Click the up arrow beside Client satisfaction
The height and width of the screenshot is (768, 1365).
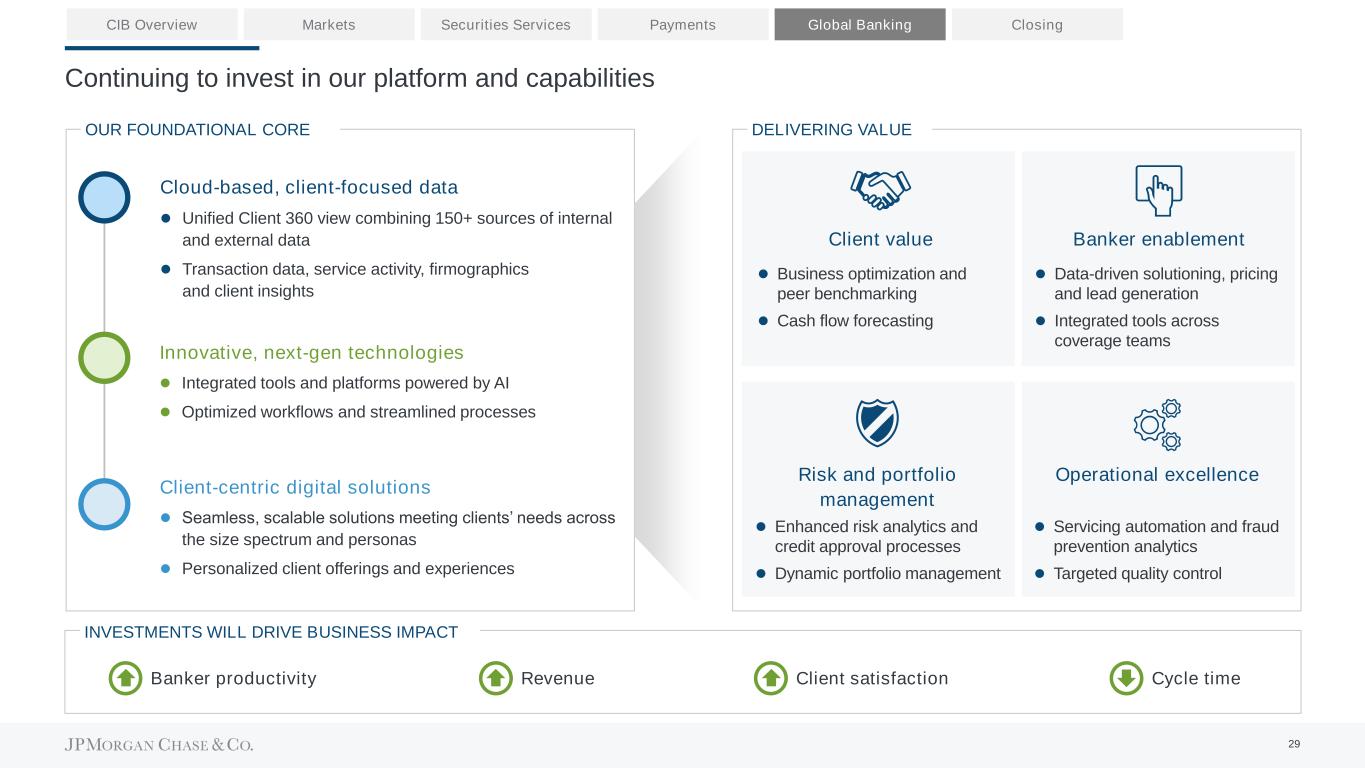(x=771, y=679)
